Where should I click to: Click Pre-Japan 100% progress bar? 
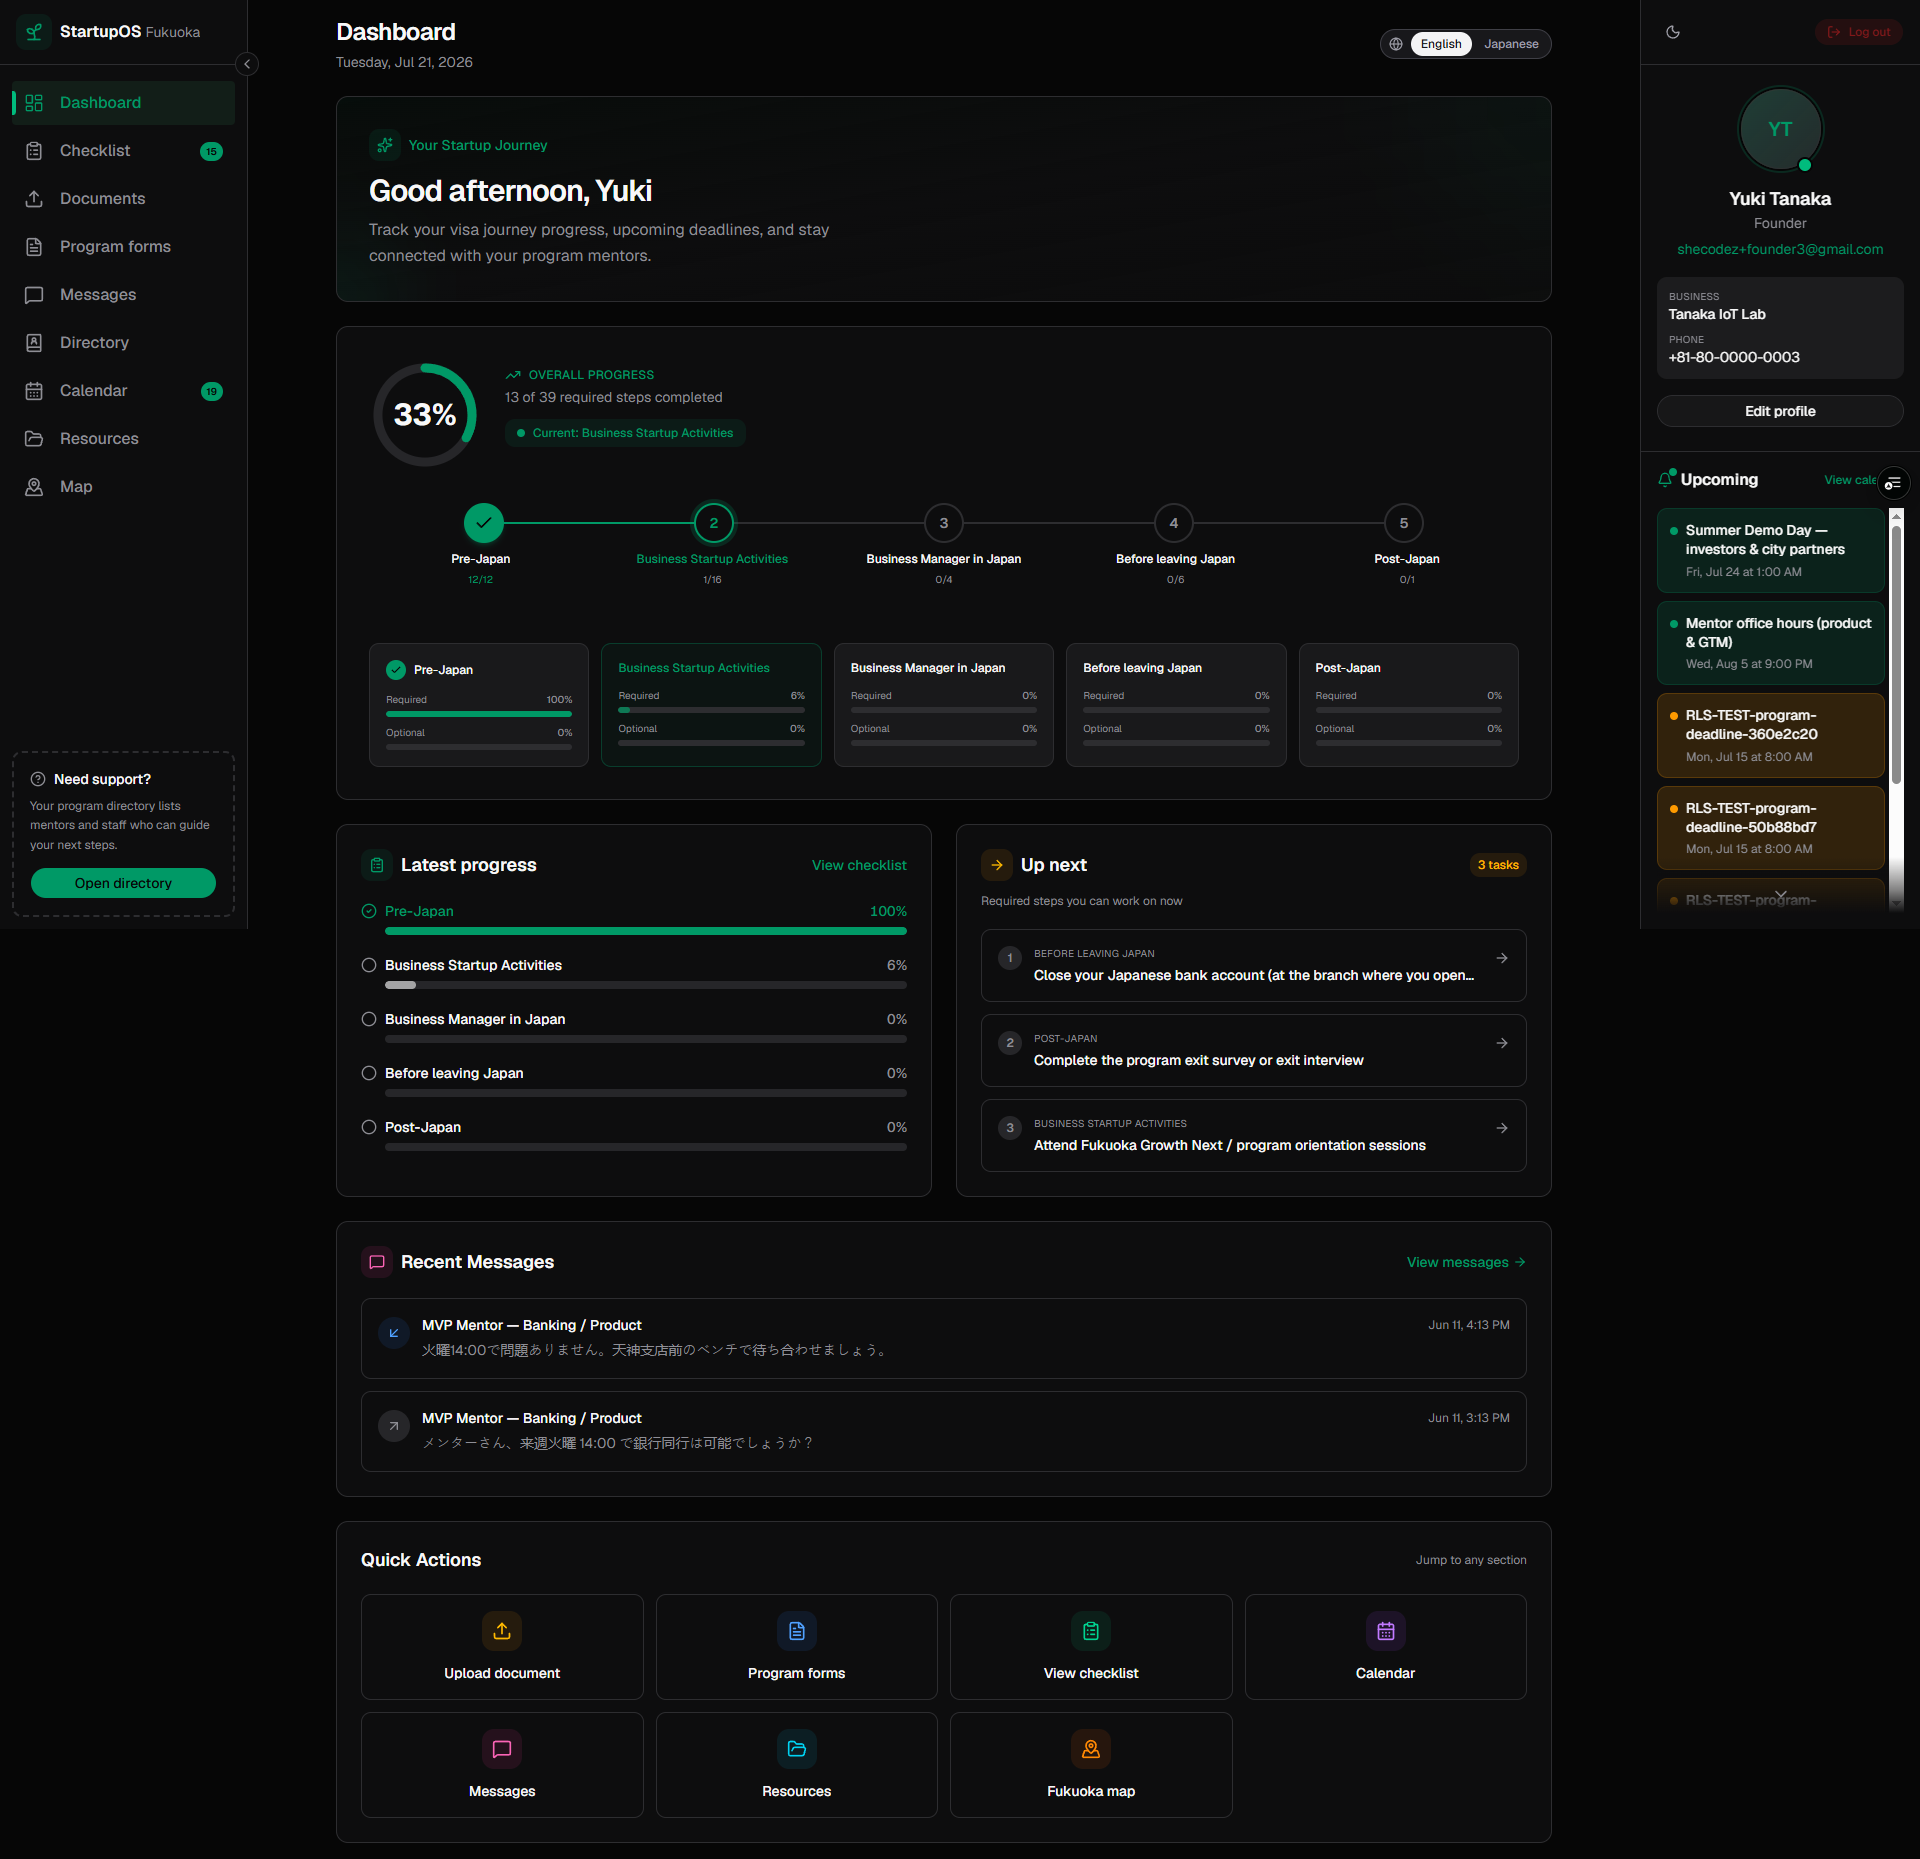click(646, 931)
